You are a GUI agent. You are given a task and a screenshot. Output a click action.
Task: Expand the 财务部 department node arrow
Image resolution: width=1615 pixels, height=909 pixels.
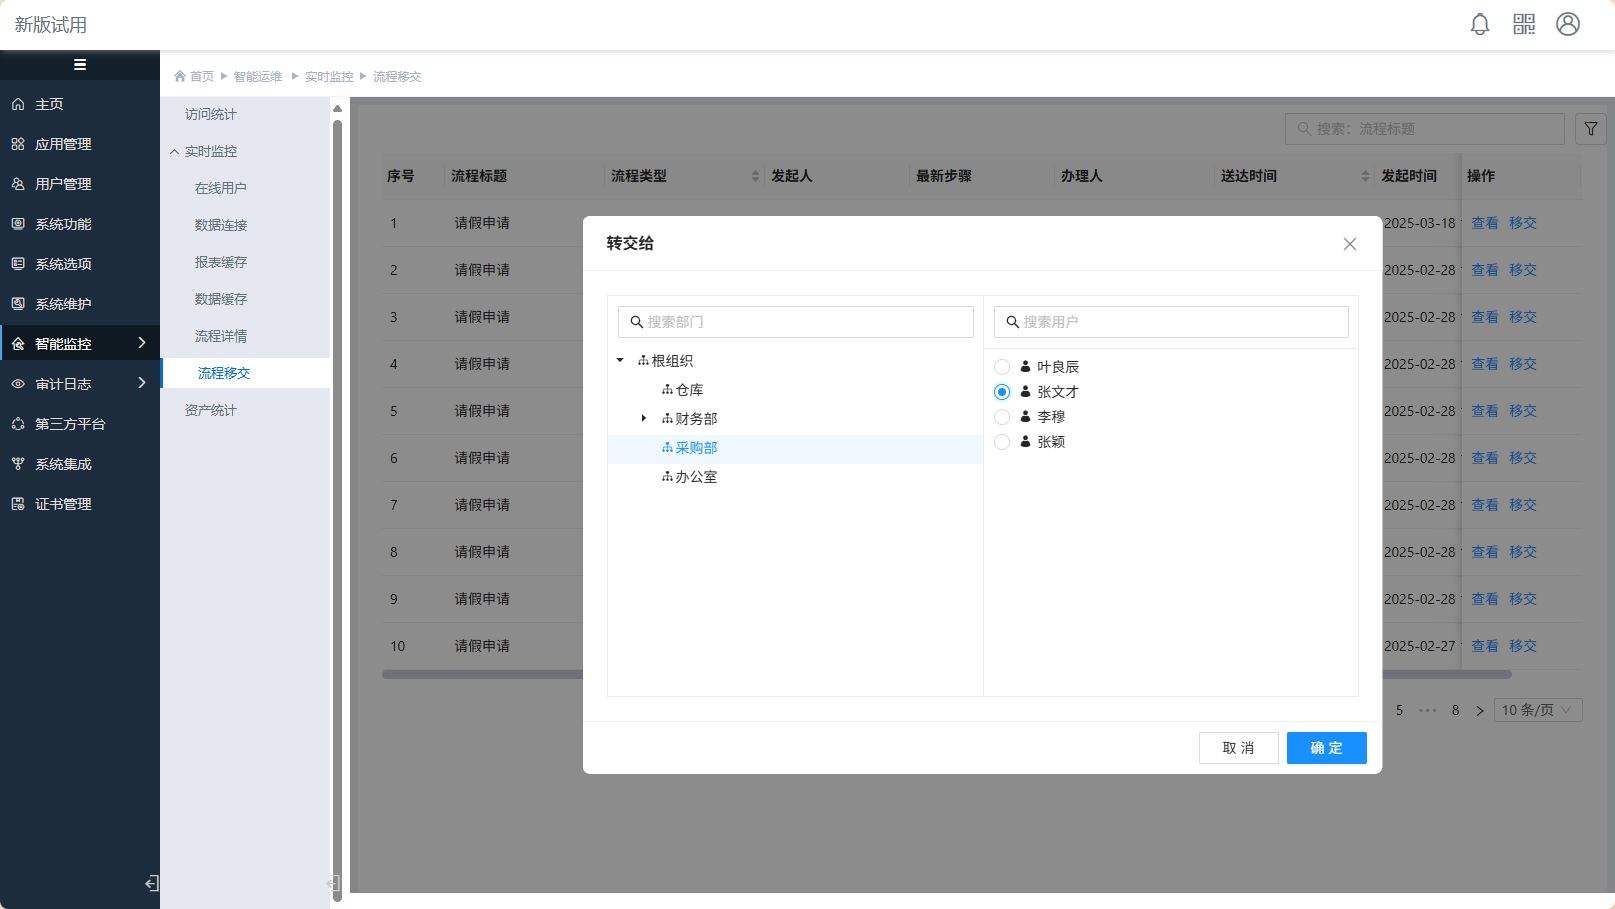coord(644,419)
